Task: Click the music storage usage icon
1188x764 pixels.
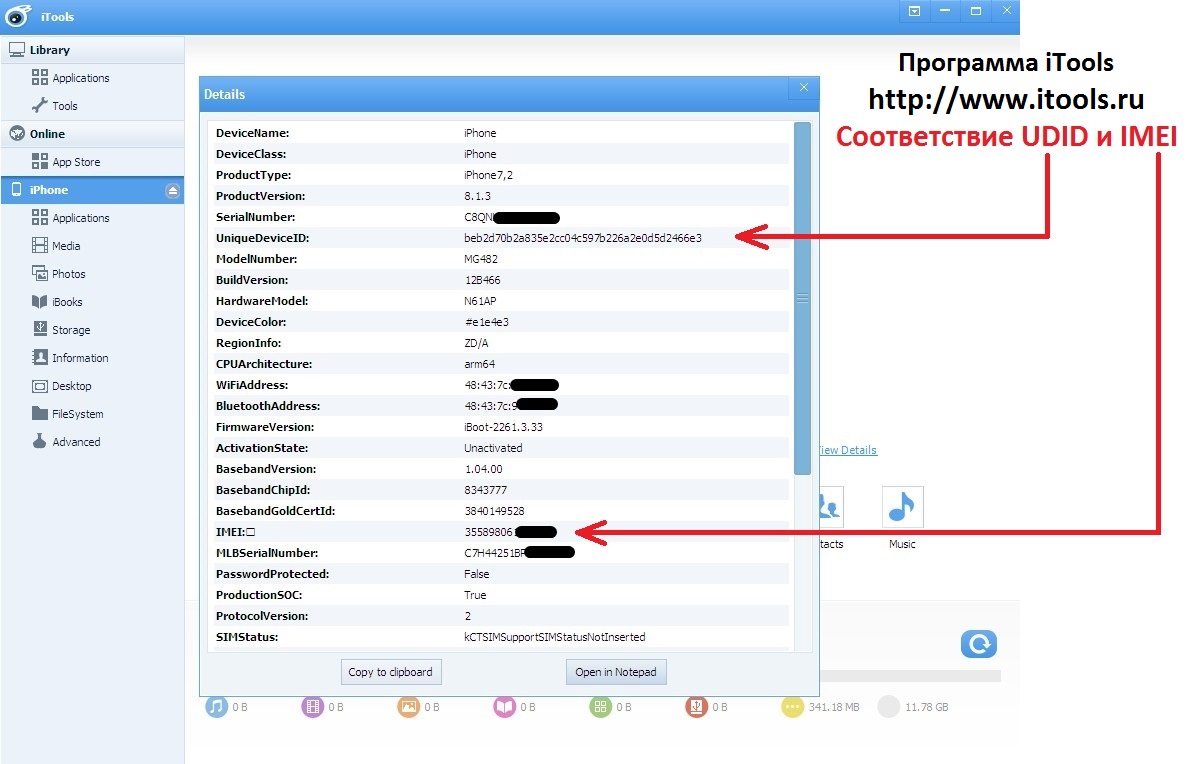Action: [217, 707]
